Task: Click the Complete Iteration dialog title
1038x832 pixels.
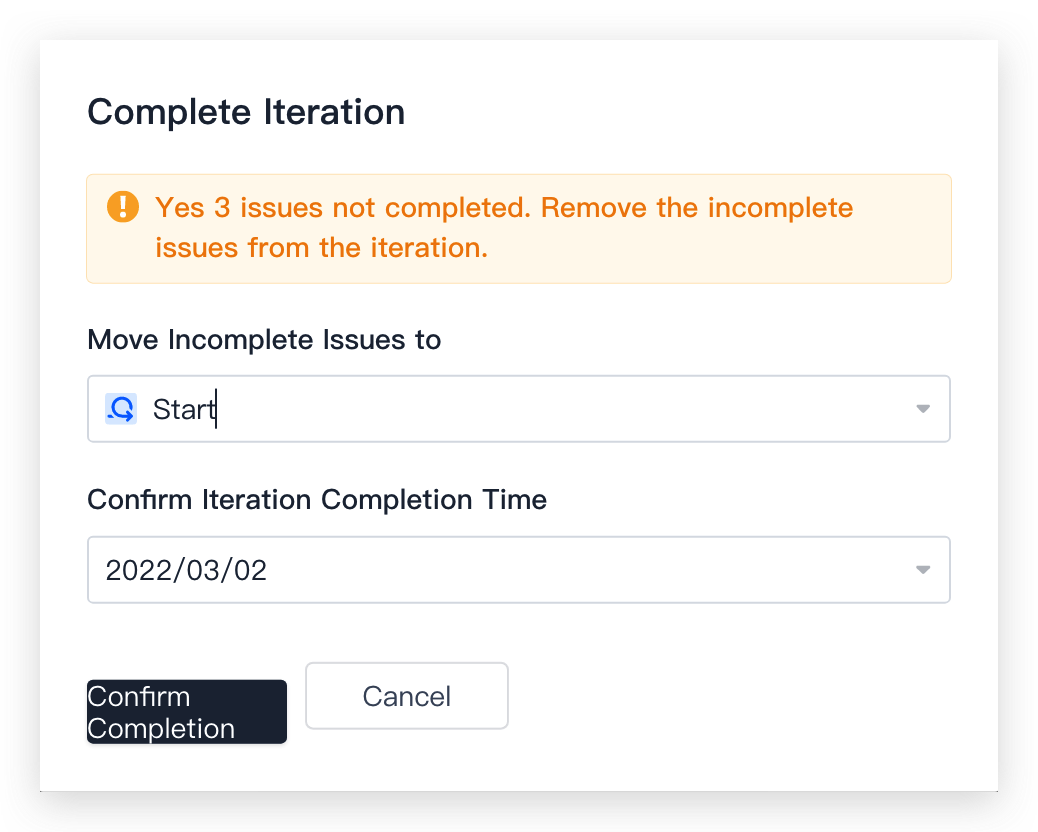Action: (x=246, y=112)
